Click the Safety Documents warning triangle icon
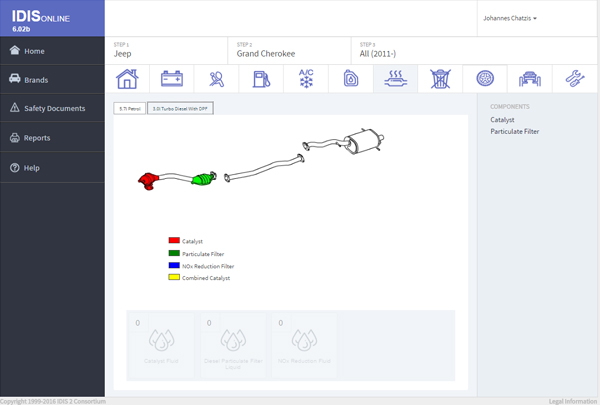Viewport: 600px width, 405px height. [x=15, y=108]
